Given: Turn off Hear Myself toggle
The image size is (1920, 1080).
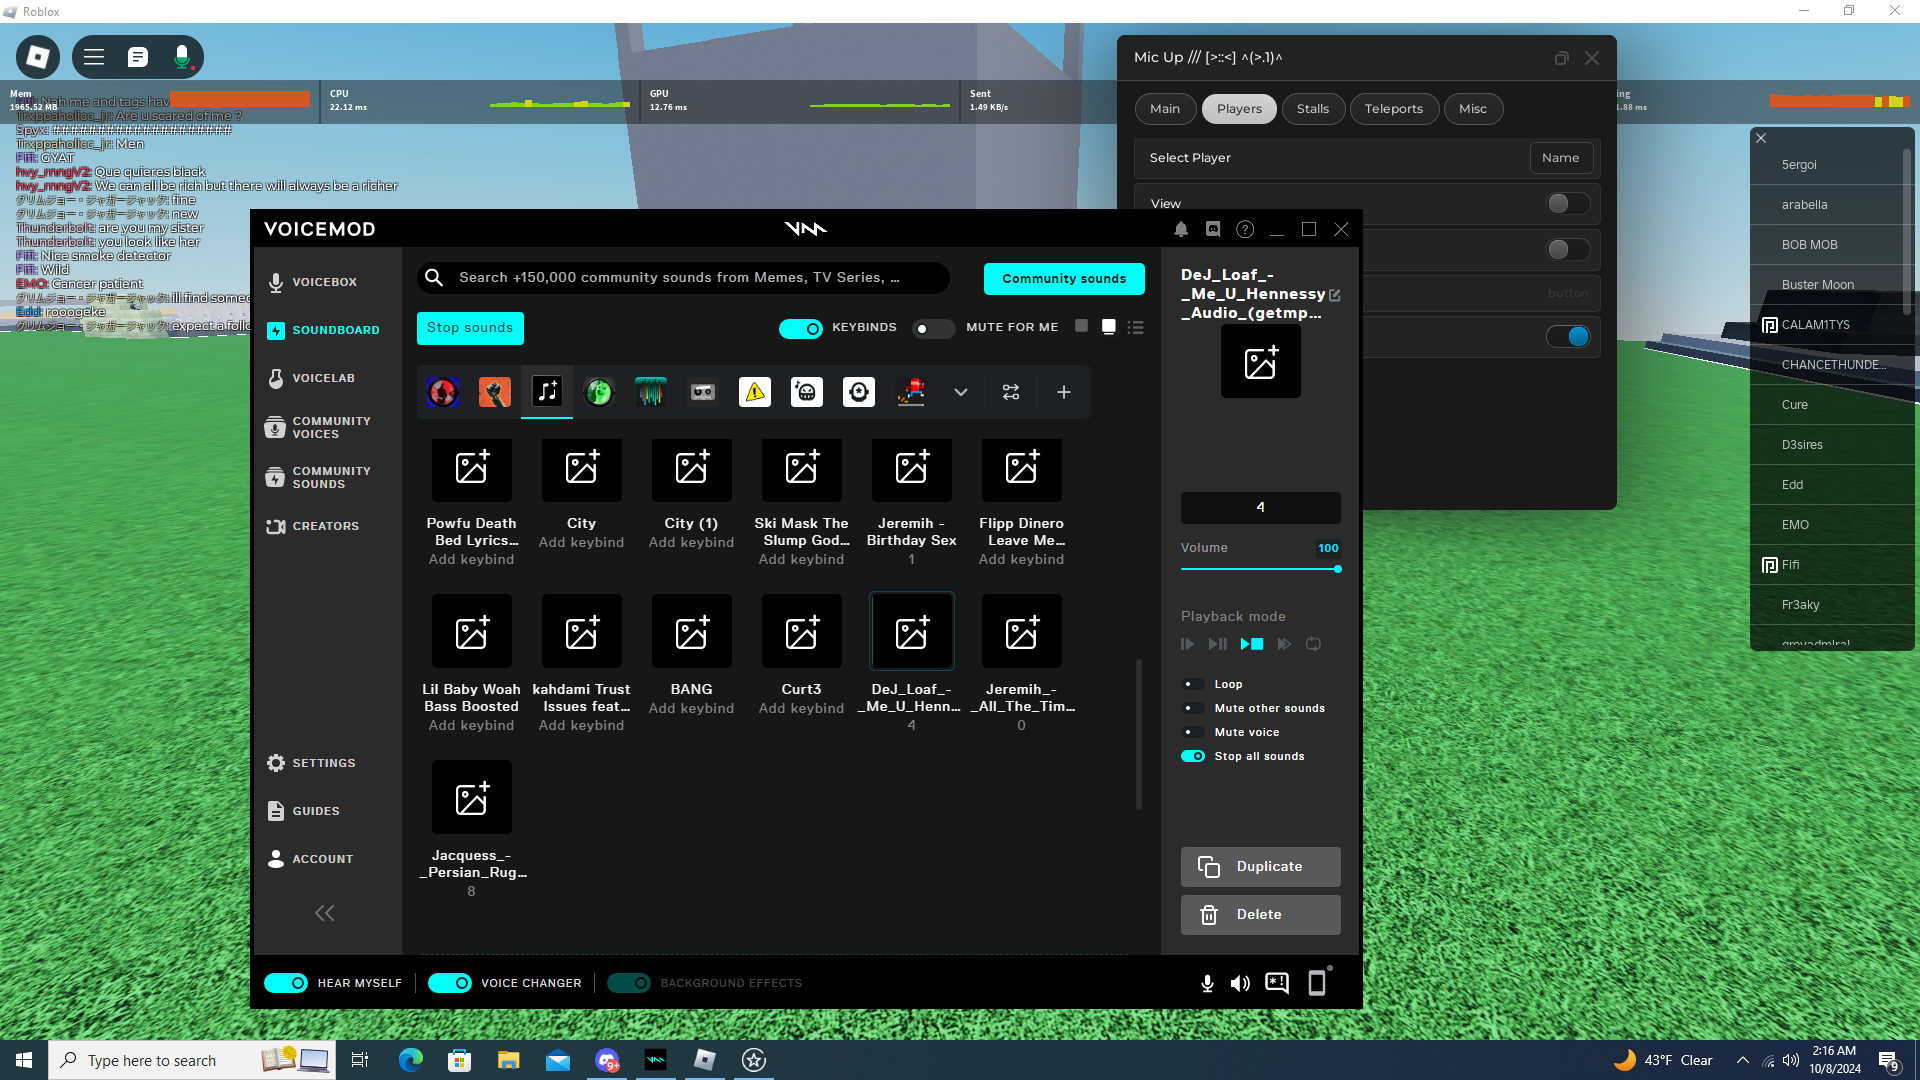Looking at the screenshot, I should [286, 983].
